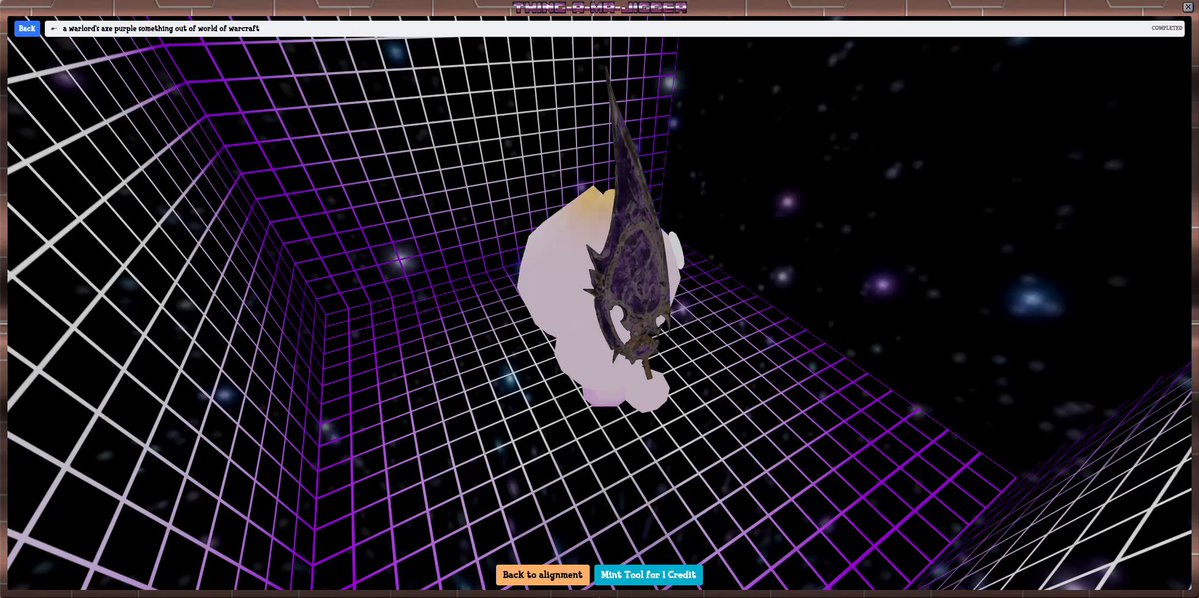Click the COMPLETED status label
Screen dimensions: 1199x598
(1167, 28)
